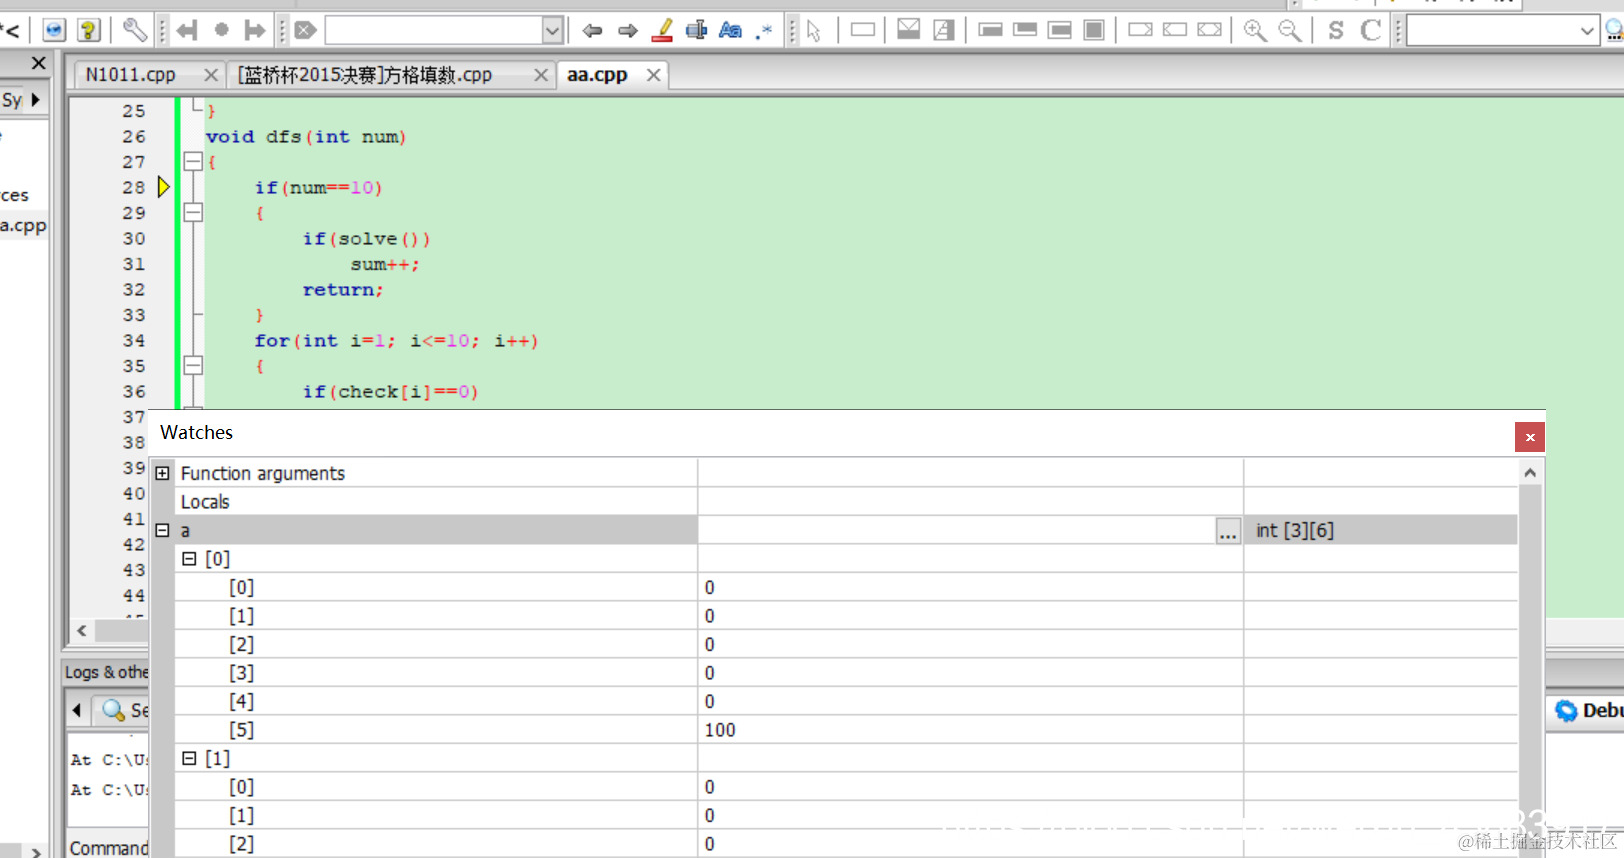Click arrow next to Sy tab

35,100
